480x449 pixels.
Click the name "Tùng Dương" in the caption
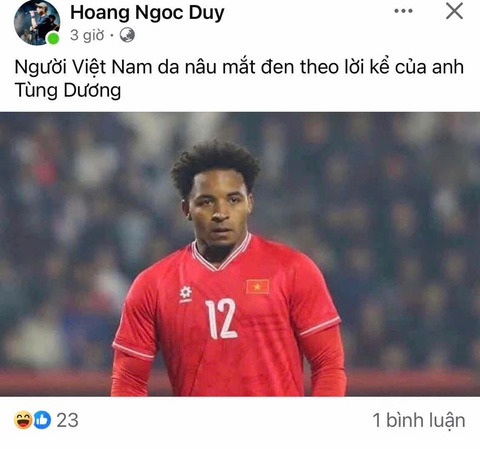(68, 90)
